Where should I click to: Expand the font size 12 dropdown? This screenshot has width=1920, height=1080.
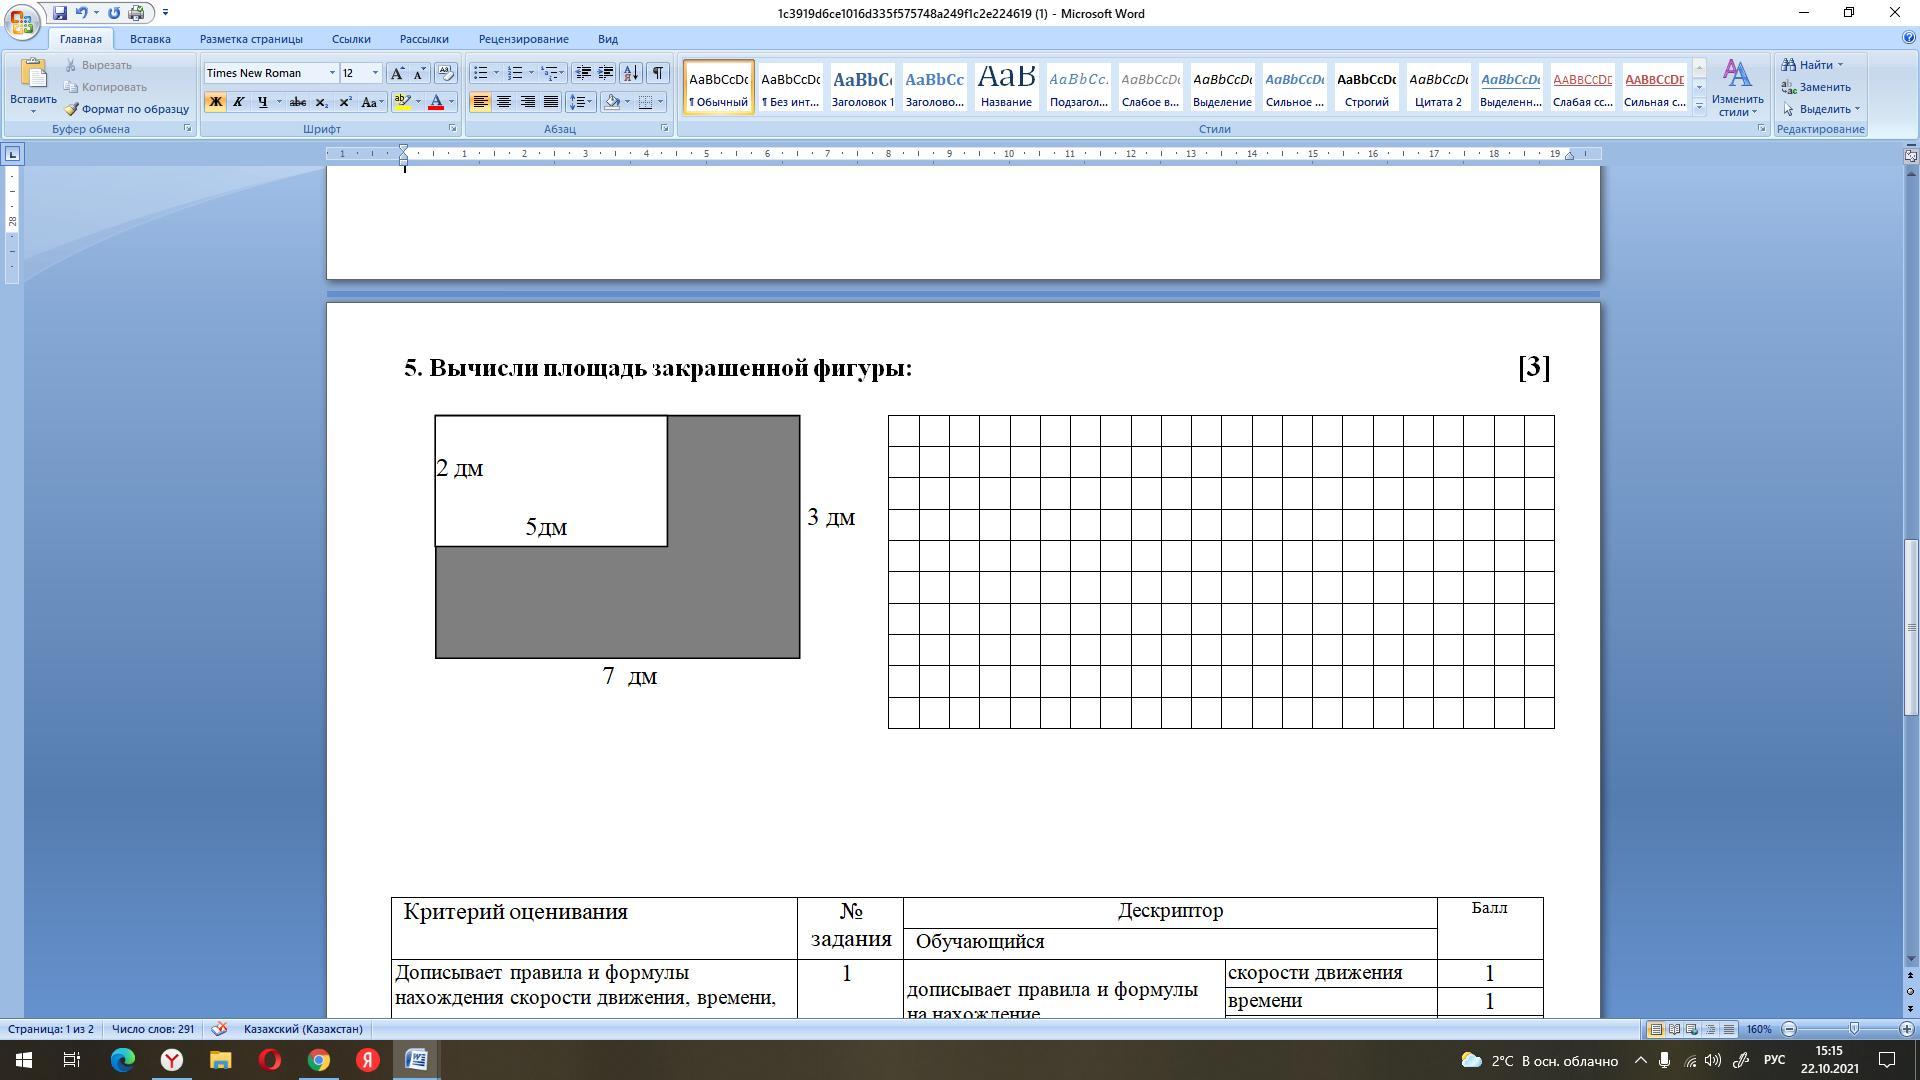pos(376,73)
